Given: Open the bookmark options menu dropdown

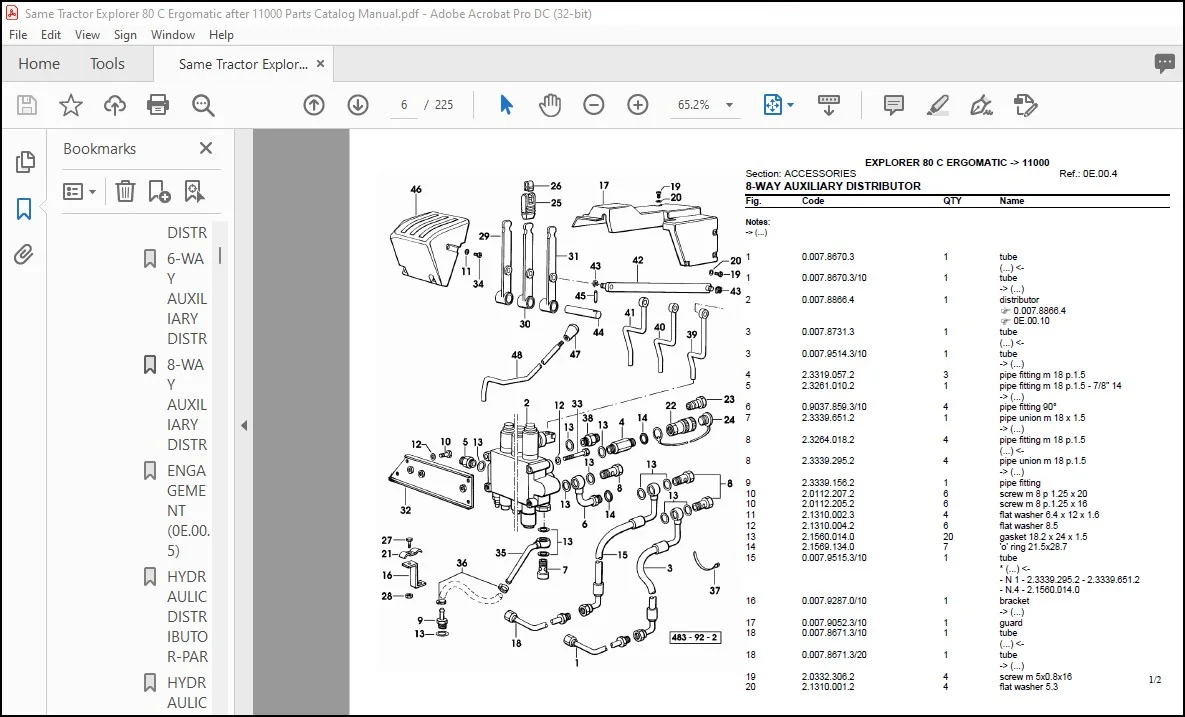Looking at the screenshot, I should click(79, 191).
